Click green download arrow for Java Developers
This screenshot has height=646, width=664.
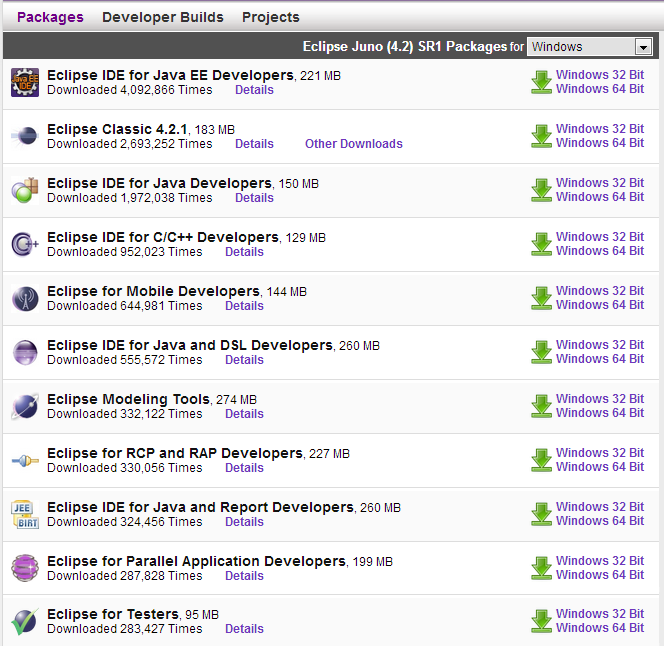coord(541,190)
